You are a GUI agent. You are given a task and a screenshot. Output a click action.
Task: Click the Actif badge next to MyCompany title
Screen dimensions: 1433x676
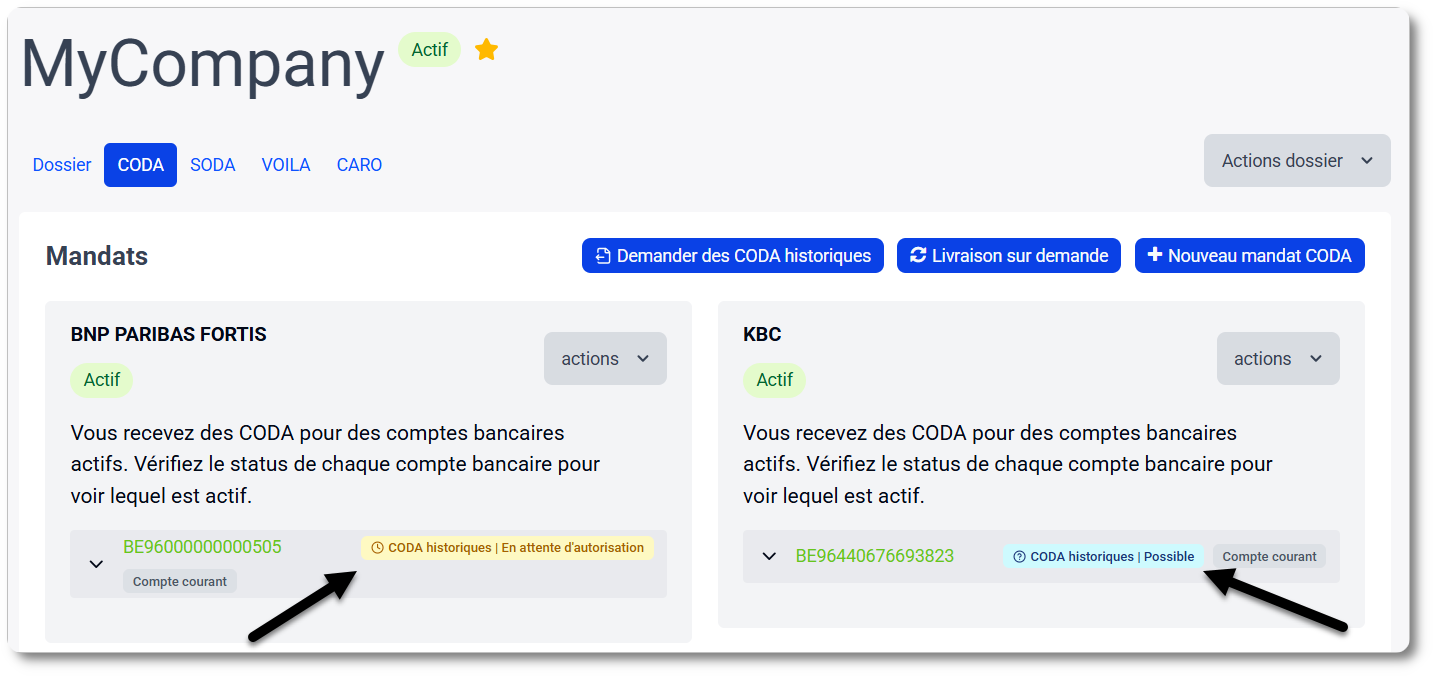pos(429,49)
